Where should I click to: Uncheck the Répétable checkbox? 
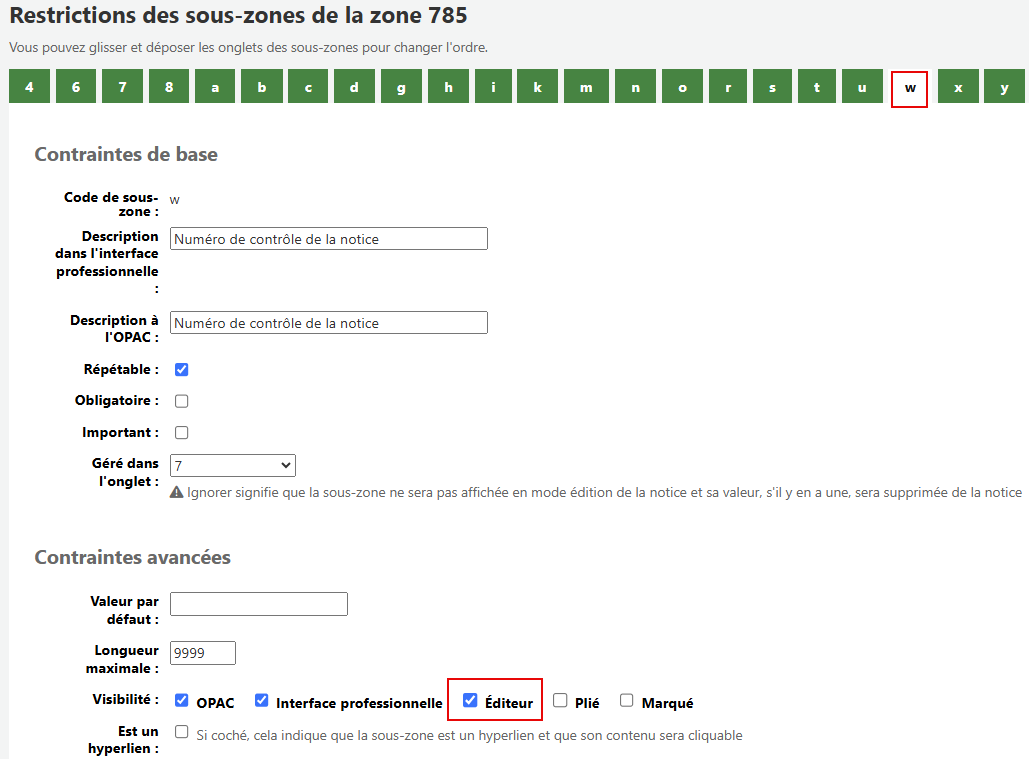181,369
